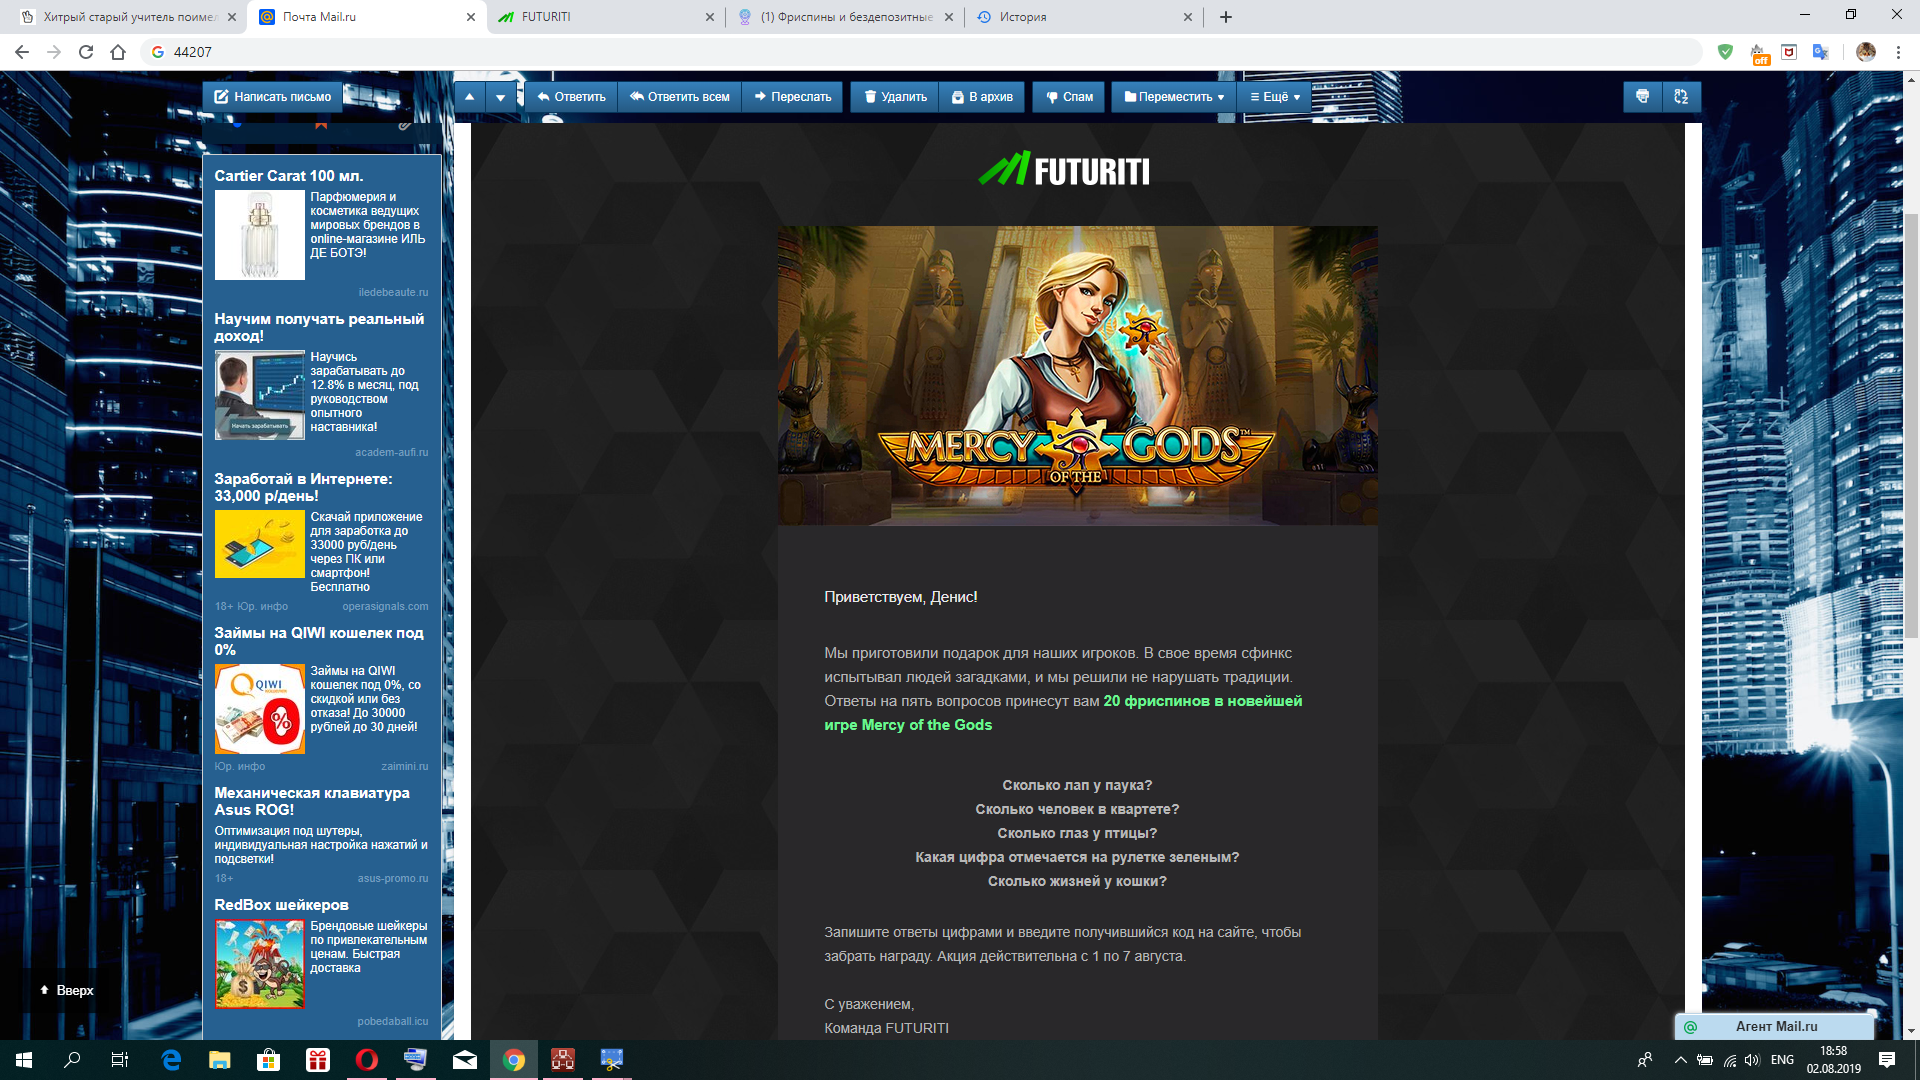Open the volume control in system tray
Viewport: 1920px width, 1080px height.
[x=1752, y=1060]
